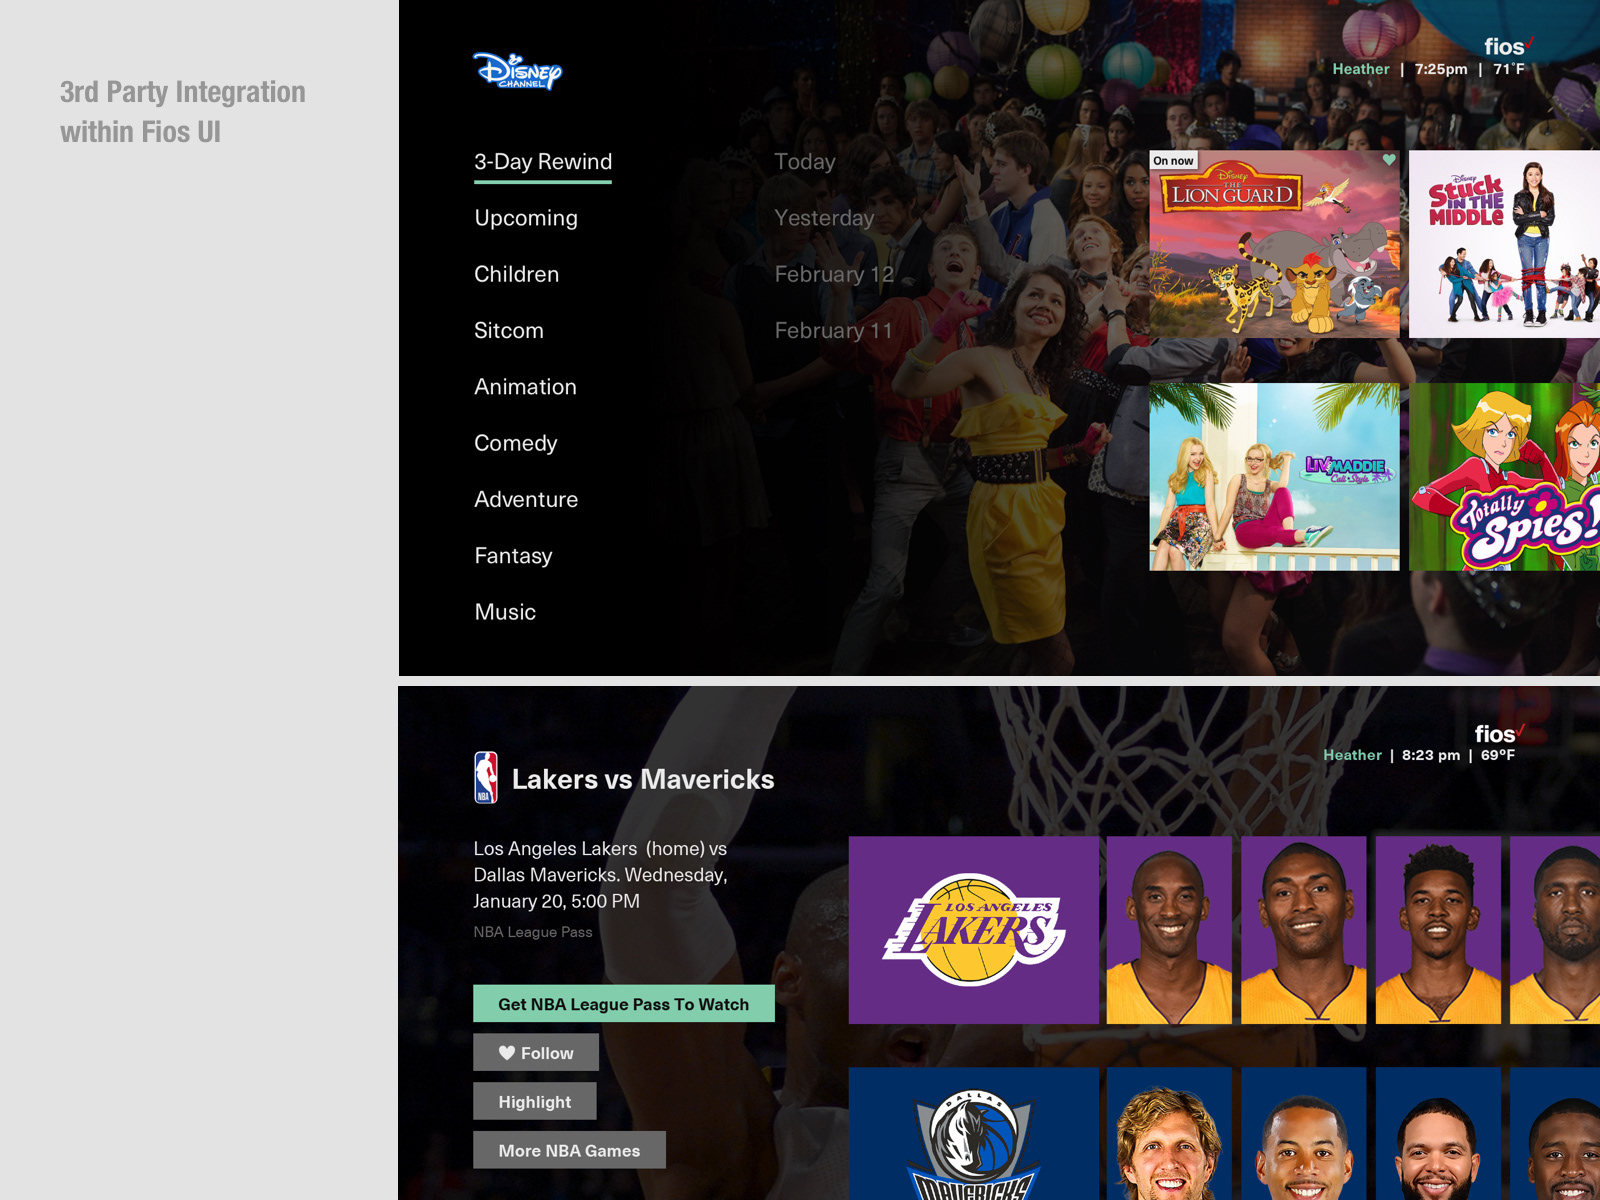The height and width of the screenshot is (1200, 1600).
Task: Select second Lakers player portrait
Action: point(1304,930)
